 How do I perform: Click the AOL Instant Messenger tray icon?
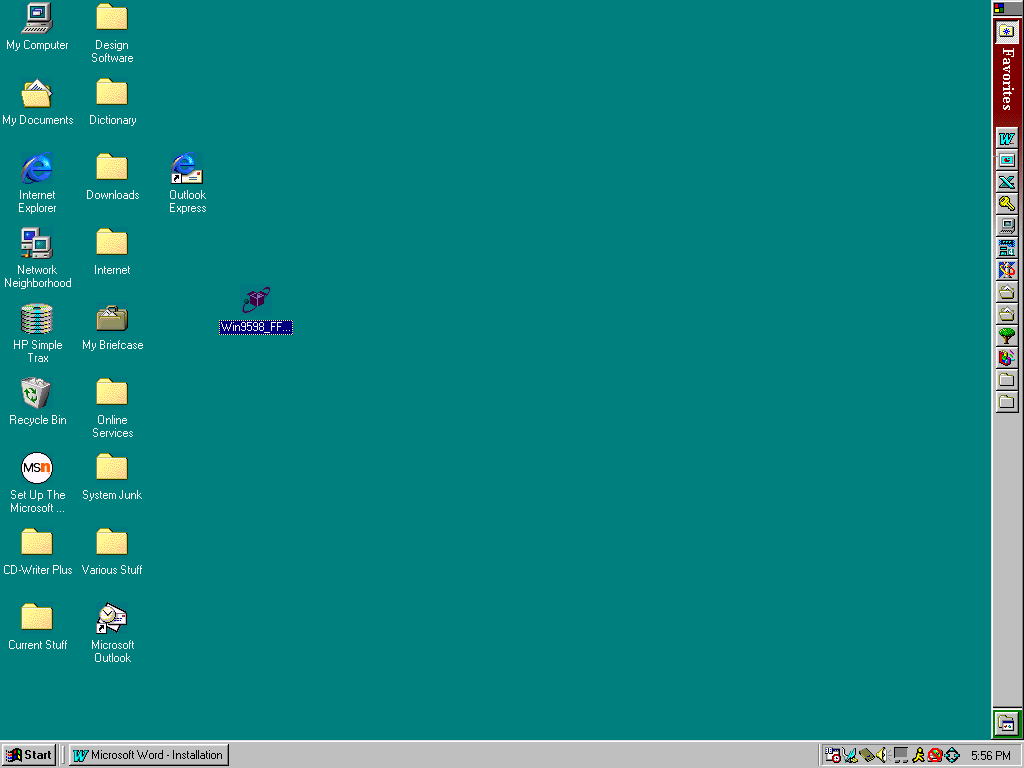pyautogui.click(x=917, y=755)
